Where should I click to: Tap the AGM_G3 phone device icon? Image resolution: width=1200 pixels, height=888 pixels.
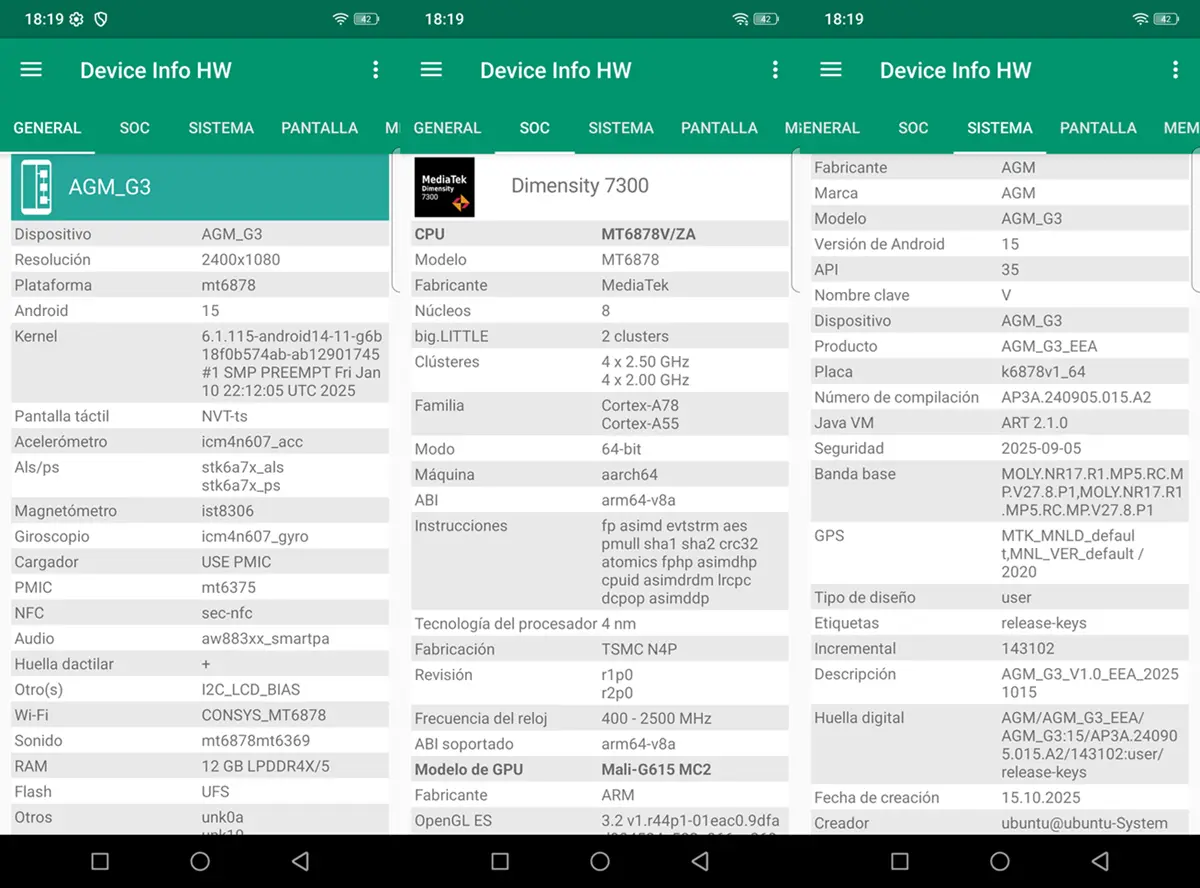pos(36,186)
